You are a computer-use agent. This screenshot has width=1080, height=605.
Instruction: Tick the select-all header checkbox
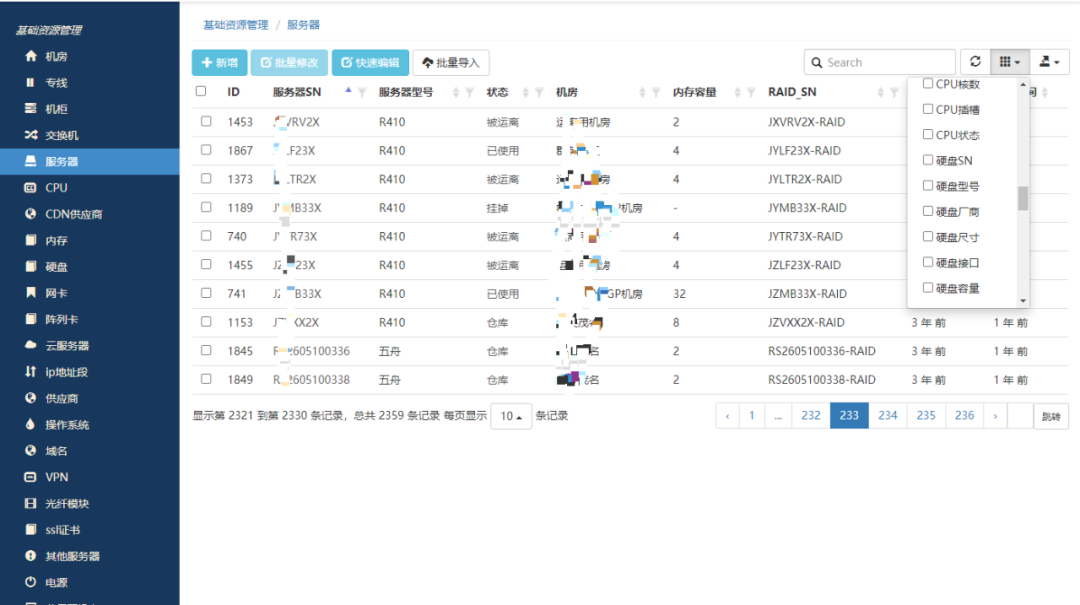click(201, 91)
